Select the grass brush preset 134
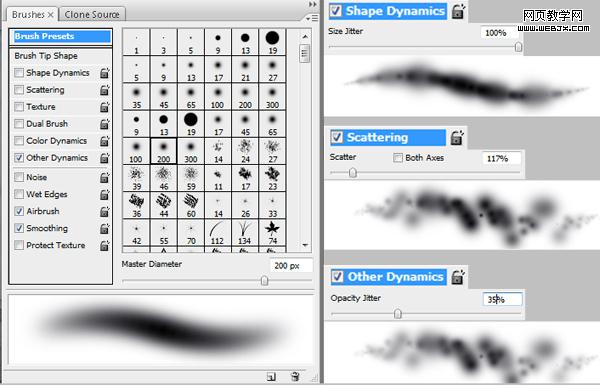The width and height of the screenshot is (600, 385). pos(245,232)
